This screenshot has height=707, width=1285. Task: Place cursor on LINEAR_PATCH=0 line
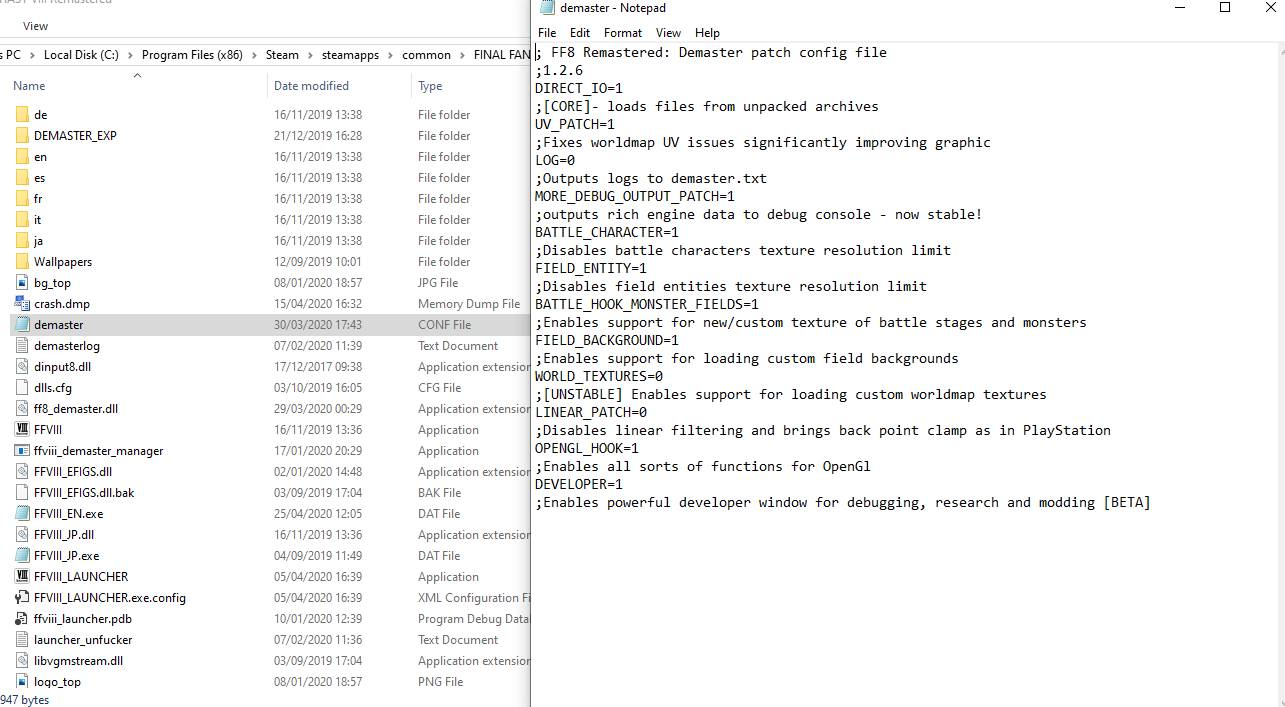point(591,412)
